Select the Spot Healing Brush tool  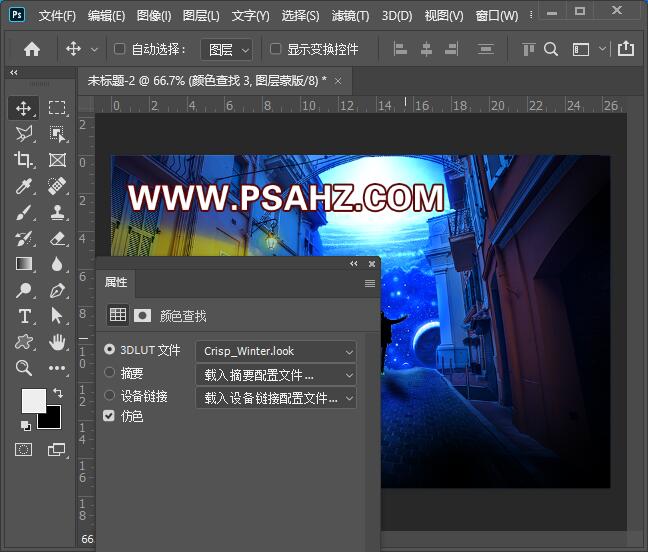(57, 186)
